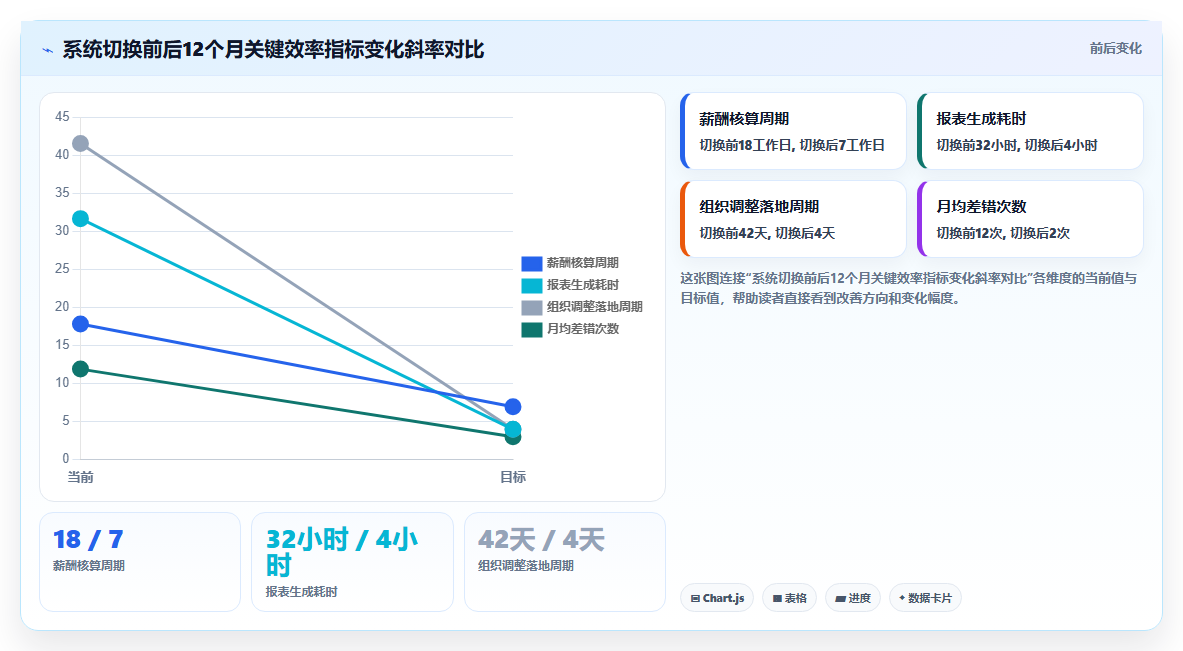
Task: Click the 薪酬核算周期 legend label
Action: coord(582,263)
